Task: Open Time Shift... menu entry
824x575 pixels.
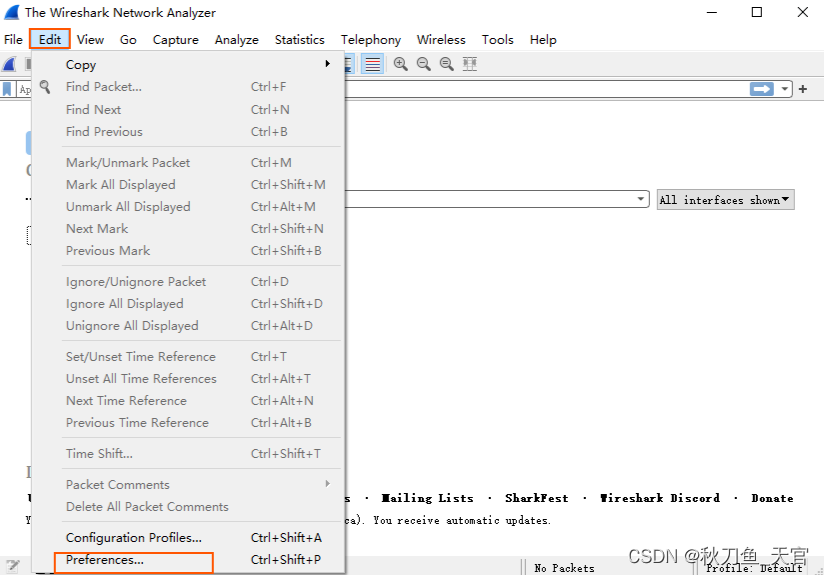Action: click(x=188, y=454)
